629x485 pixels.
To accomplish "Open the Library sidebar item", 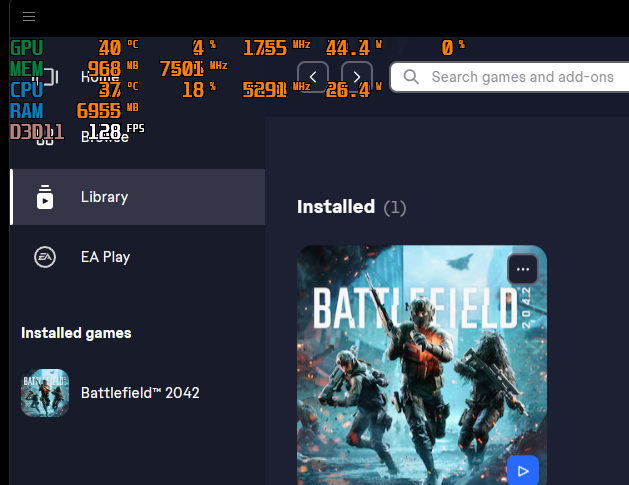I will click(x=137, y=197).
